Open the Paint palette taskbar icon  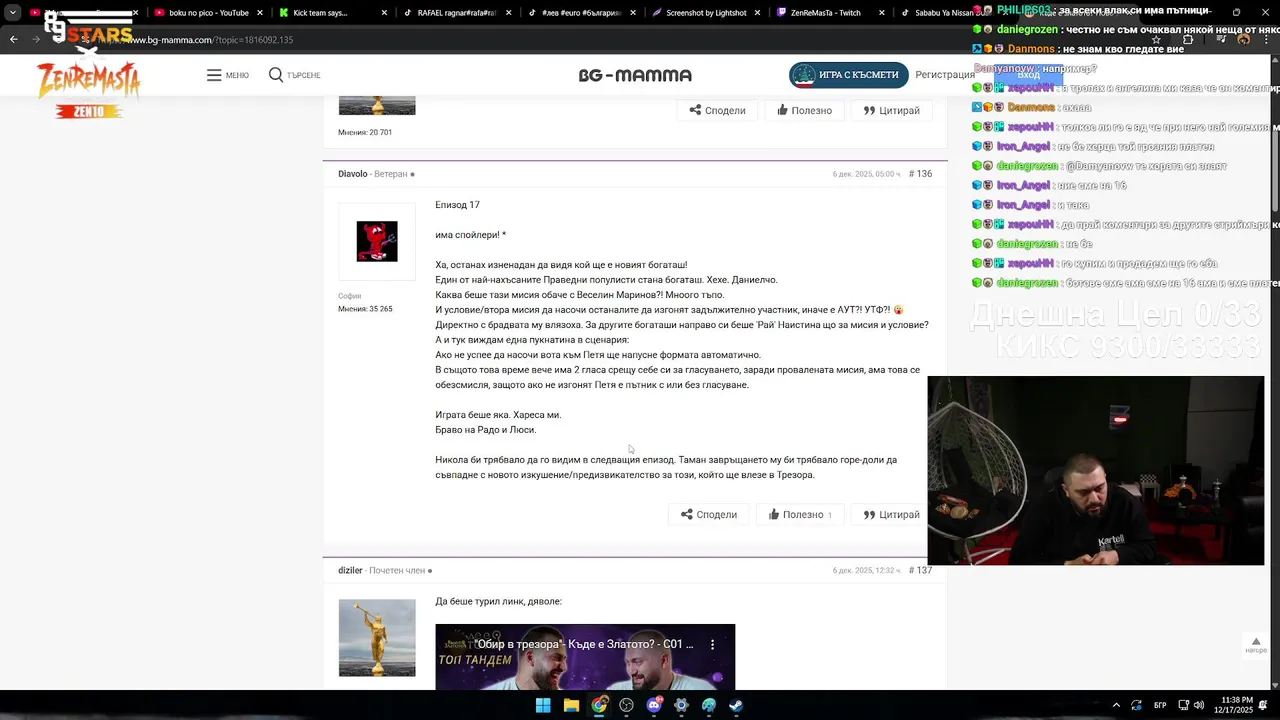[x=709, y=705]
